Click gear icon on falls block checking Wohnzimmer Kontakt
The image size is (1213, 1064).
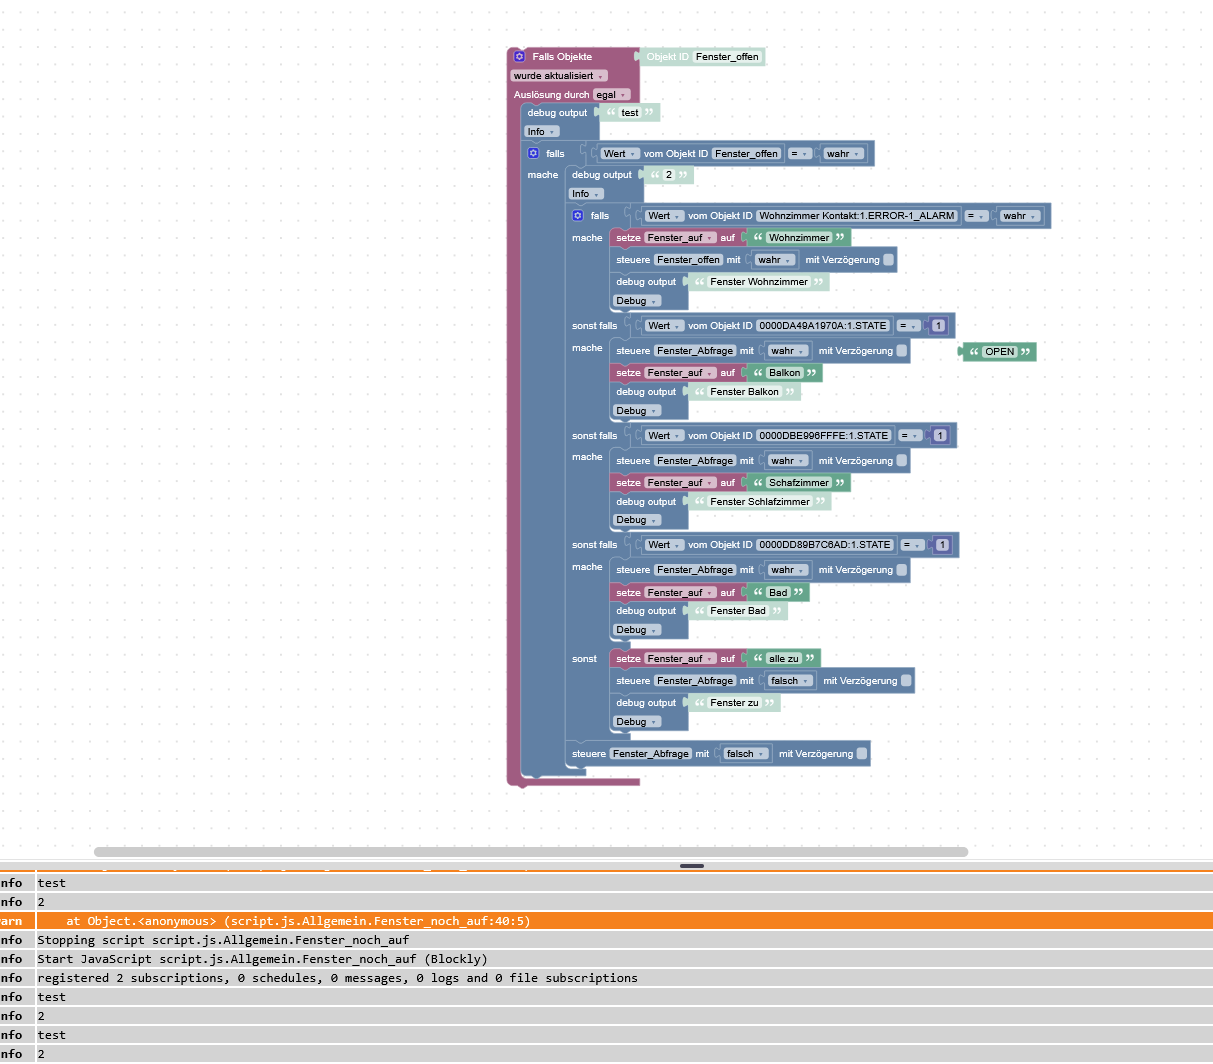point(577,215)
